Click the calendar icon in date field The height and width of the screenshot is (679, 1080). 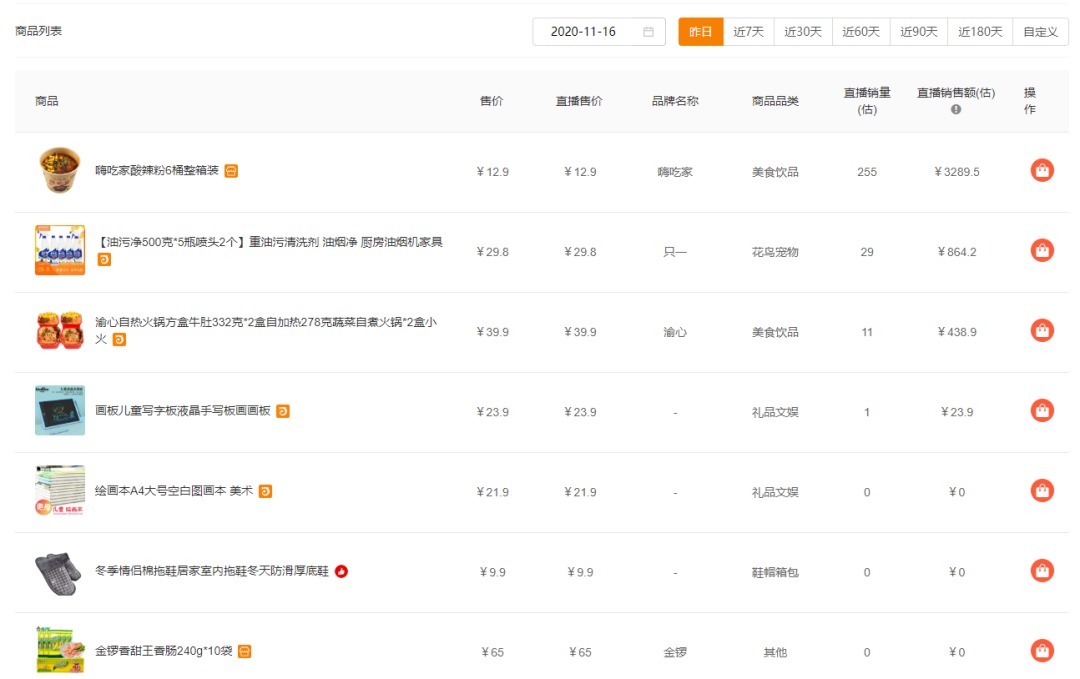648,32
